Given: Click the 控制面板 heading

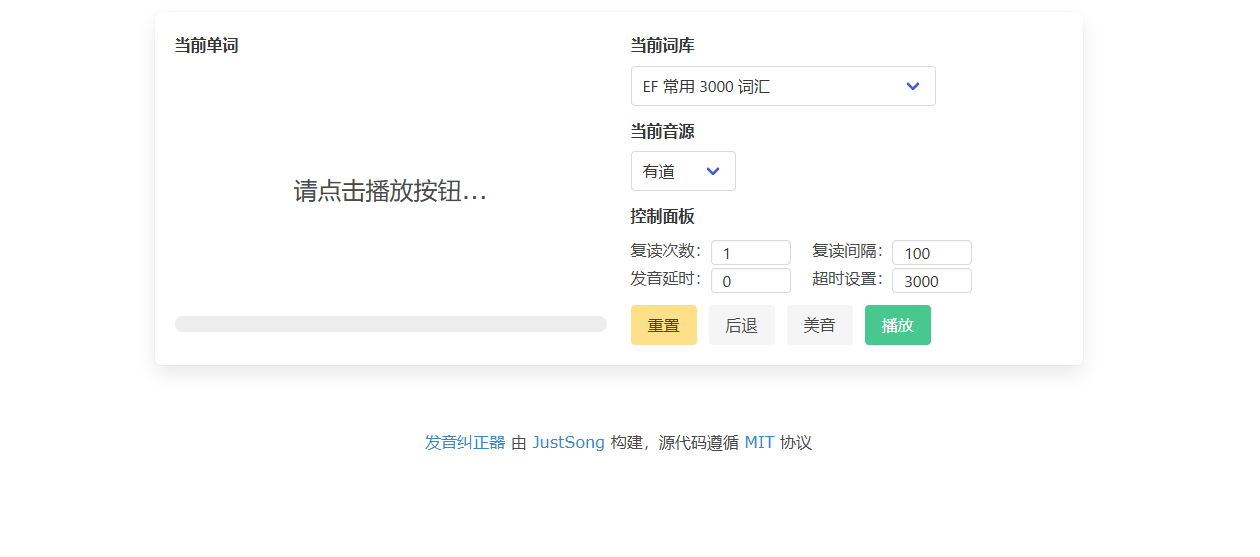Looking at the screenshot, I should [662, 216].
